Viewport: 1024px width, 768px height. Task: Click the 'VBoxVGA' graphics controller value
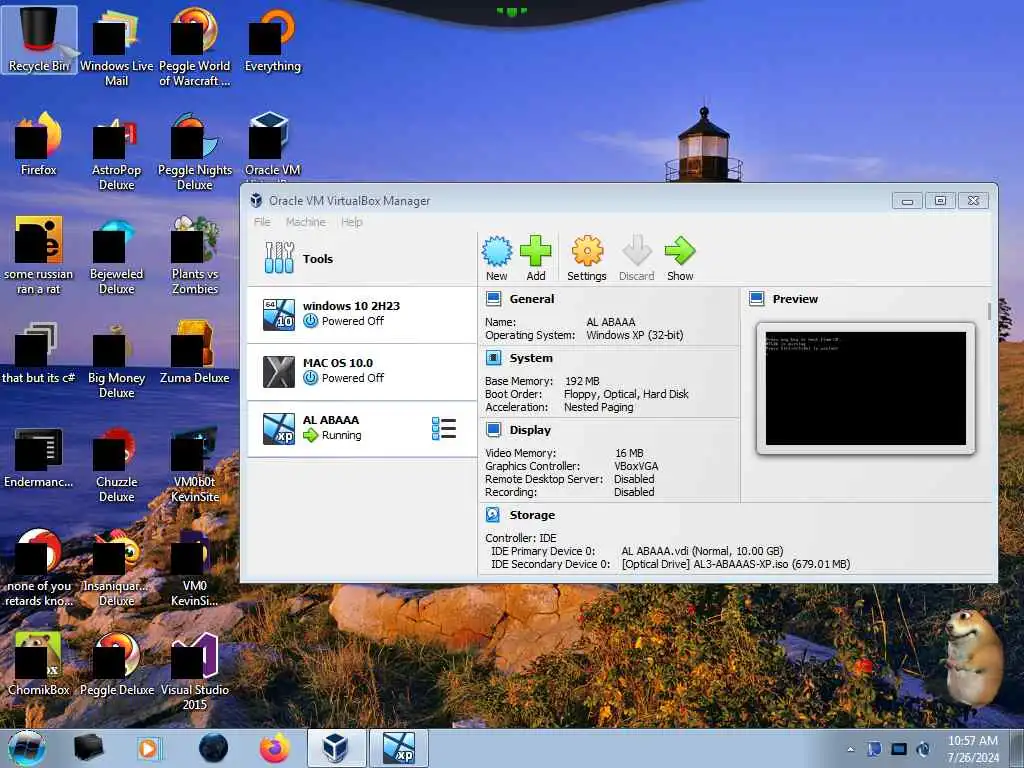coord(636,466)
